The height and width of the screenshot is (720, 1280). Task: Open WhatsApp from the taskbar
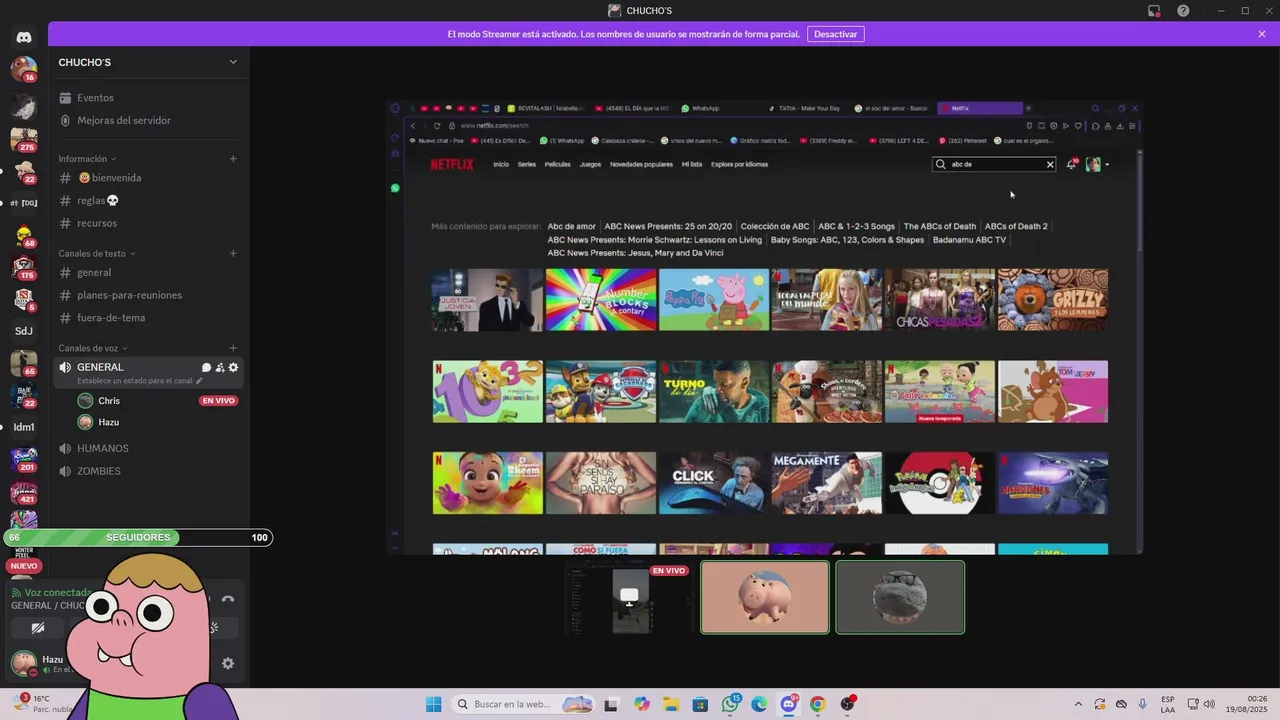point(730,704)
